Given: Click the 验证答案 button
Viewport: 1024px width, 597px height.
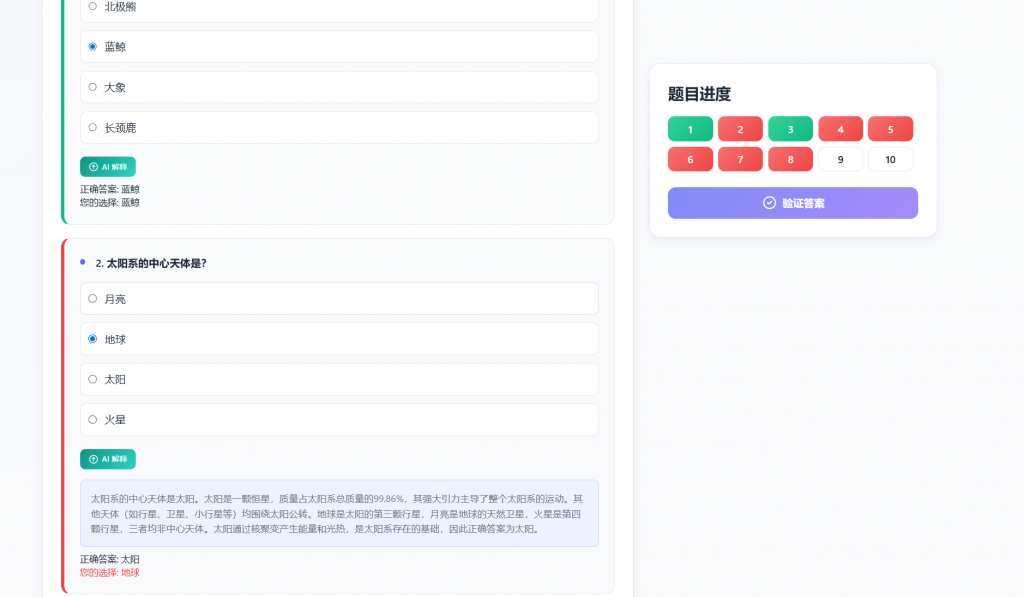Looking at the screenshot, I should coord(793,203).
